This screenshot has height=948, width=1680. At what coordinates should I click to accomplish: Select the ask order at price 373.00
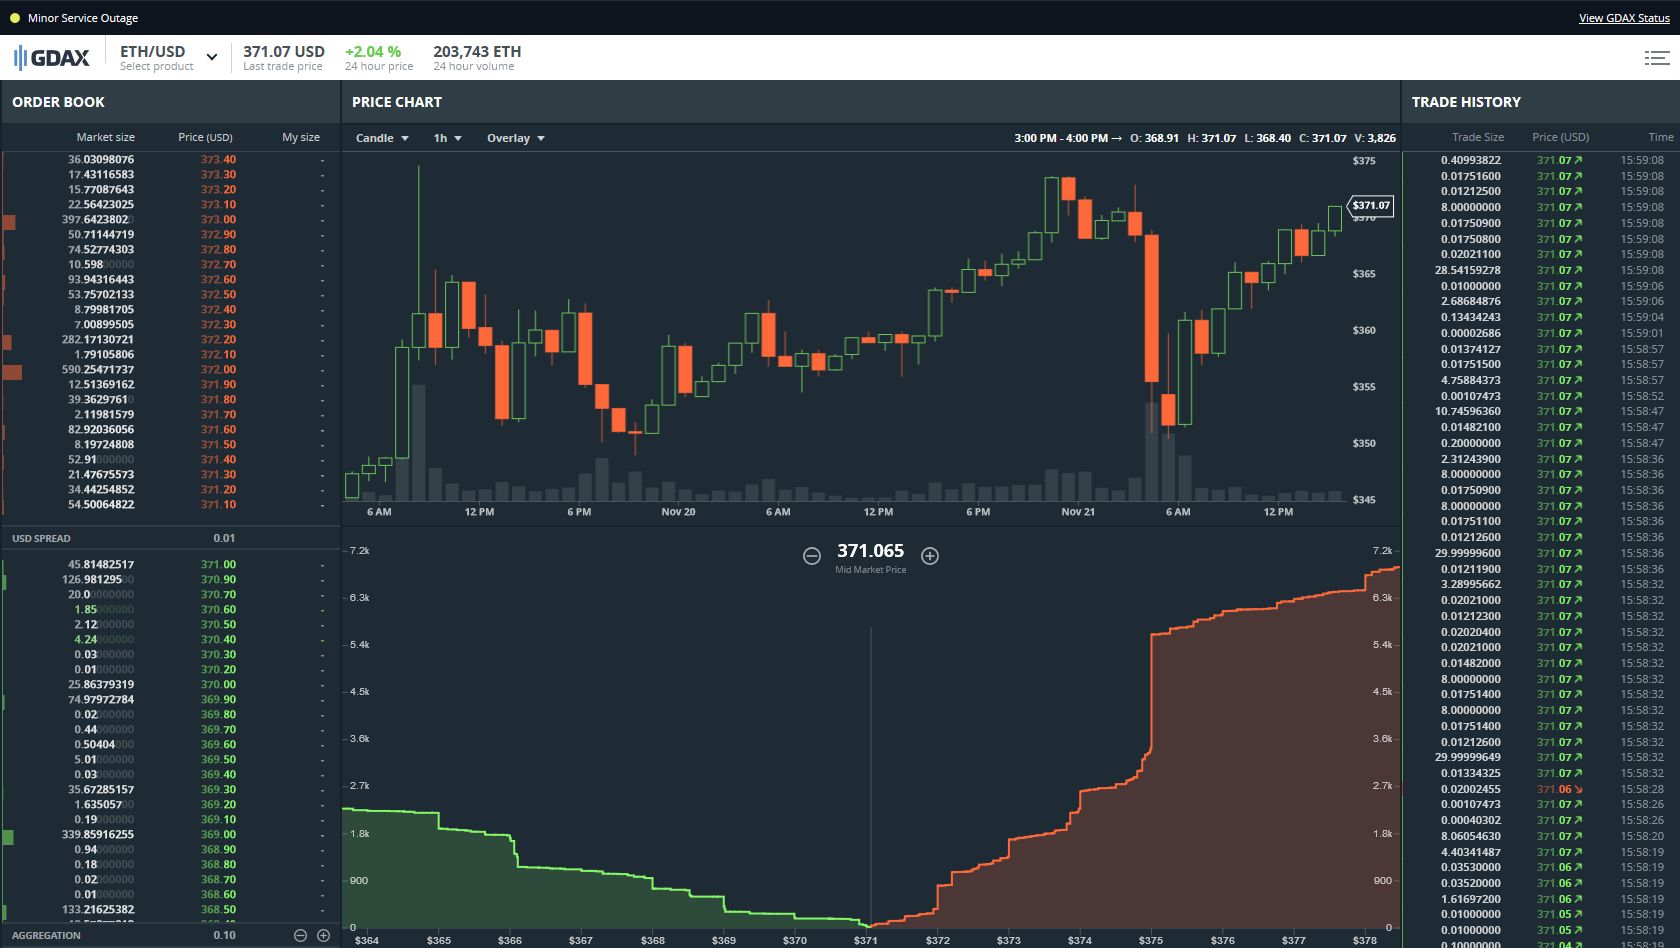[x=170, y=219]
